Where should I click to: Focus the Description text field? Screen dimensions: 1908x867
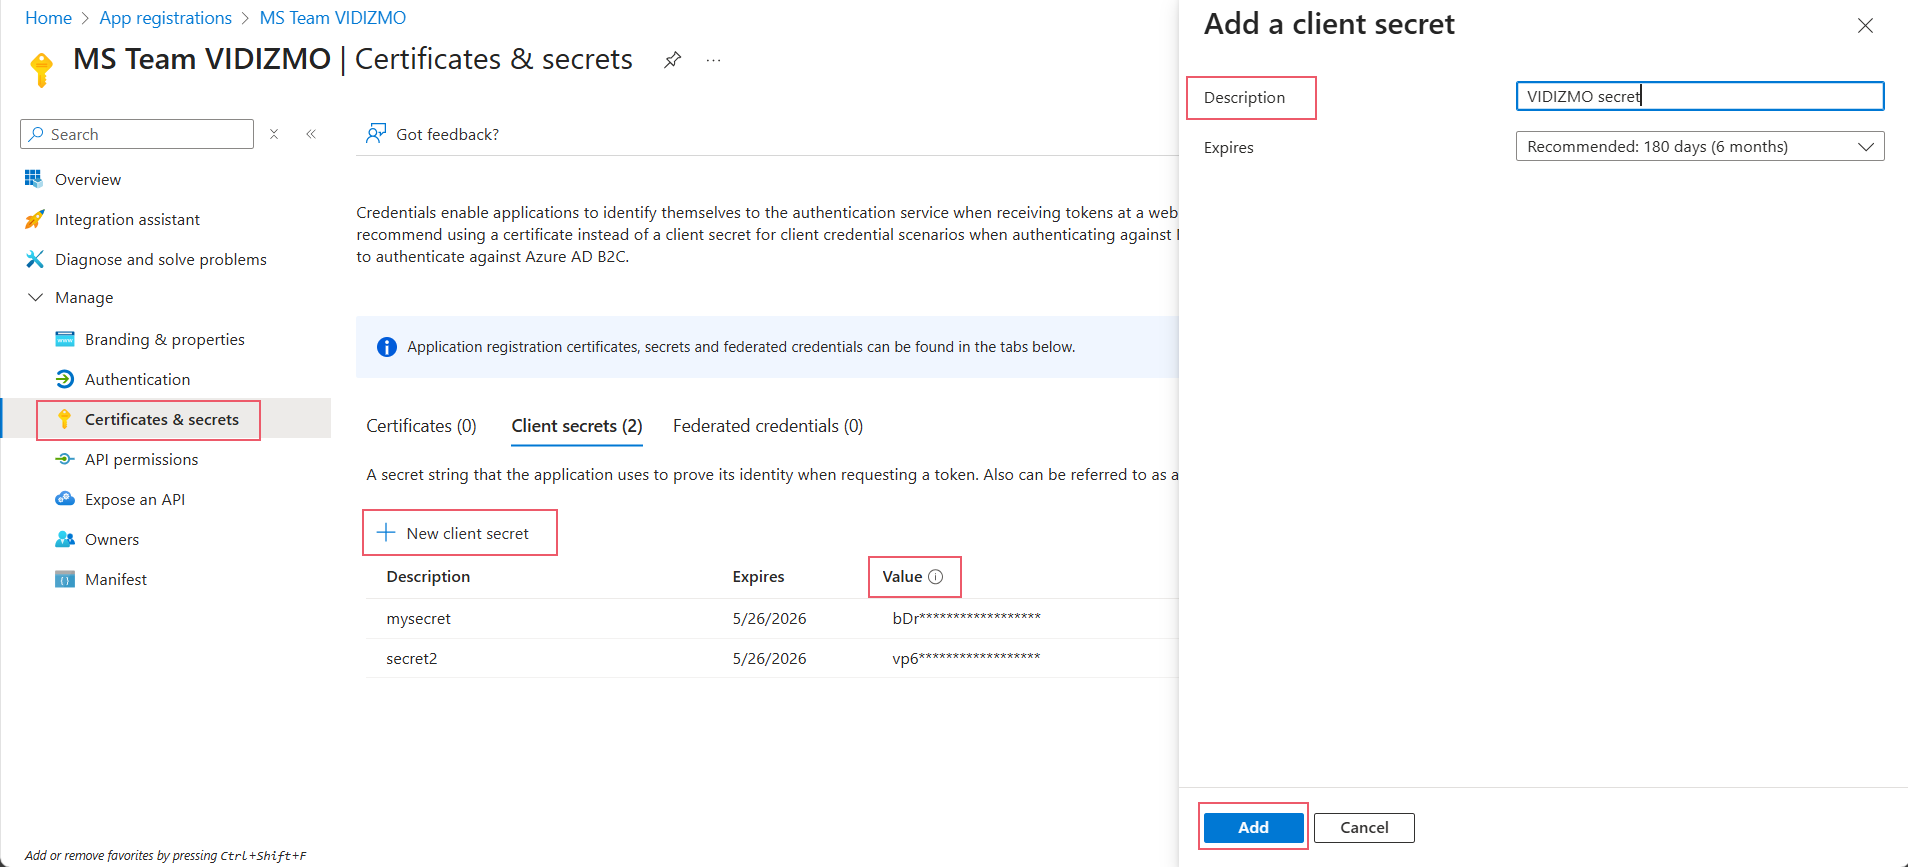[x=1699, y=97]
